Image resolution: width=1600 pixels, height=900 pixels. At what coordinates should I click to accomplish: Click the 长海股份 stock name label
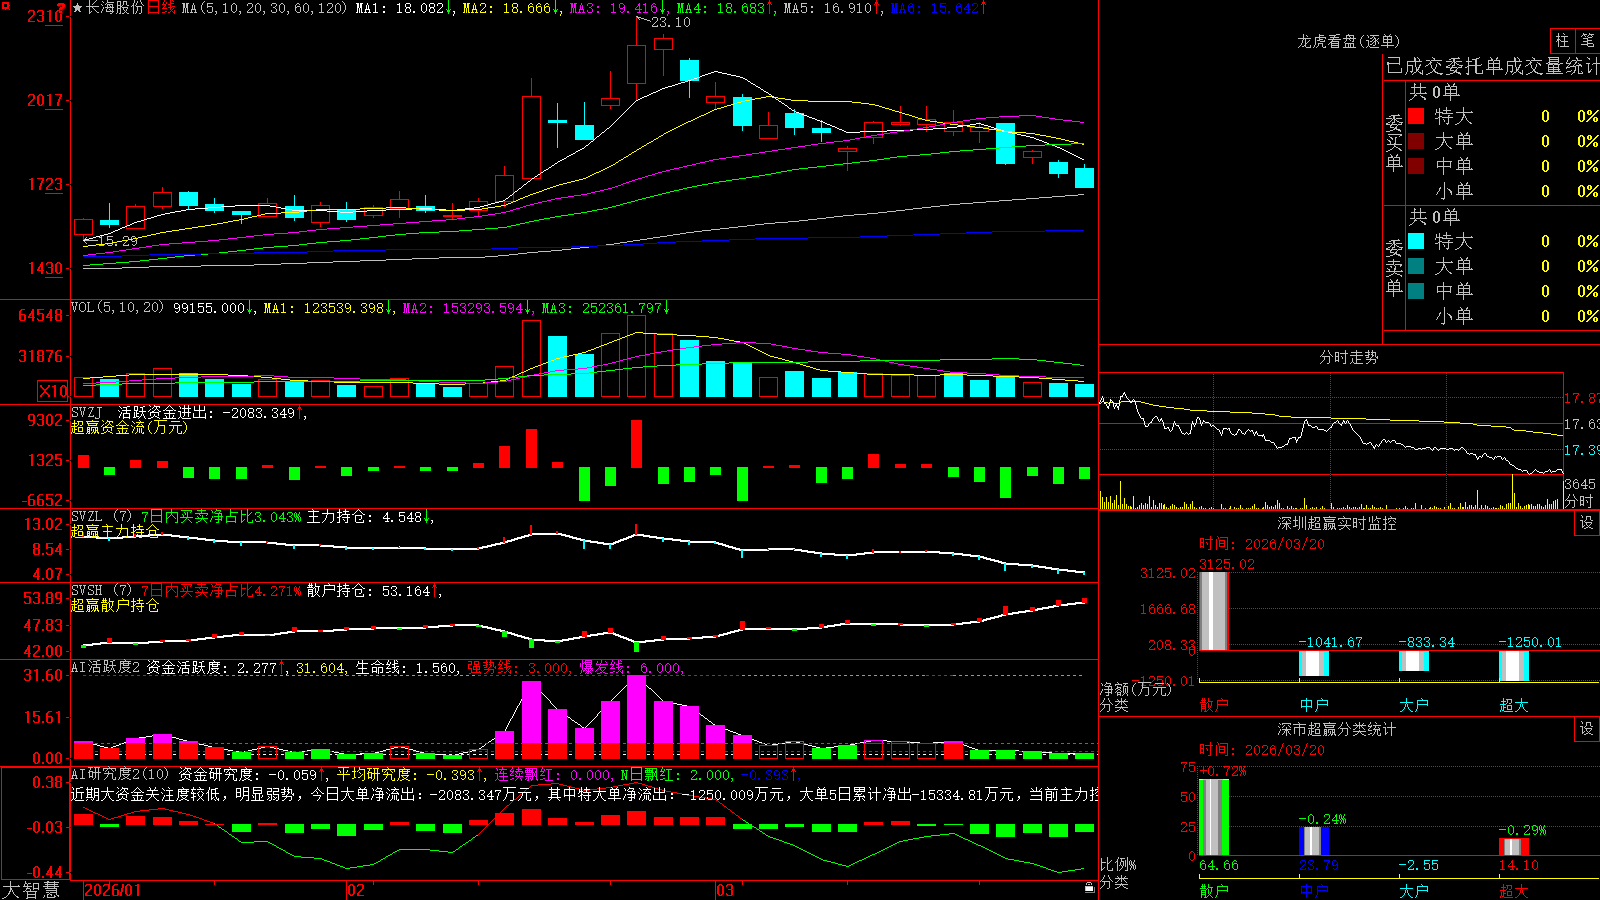pos(115,8)
